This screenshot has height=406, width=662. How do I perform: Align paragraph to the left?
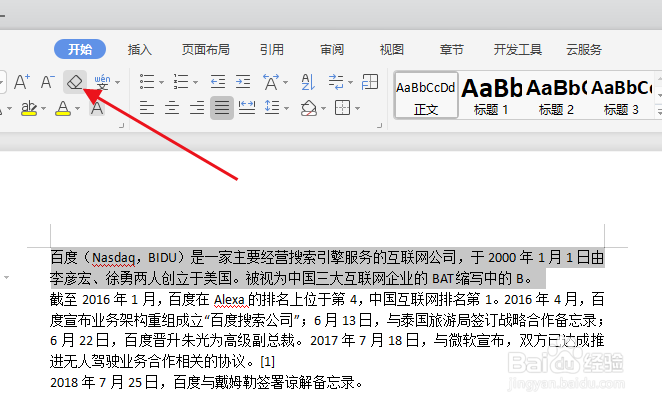click(x=147, y=108)
